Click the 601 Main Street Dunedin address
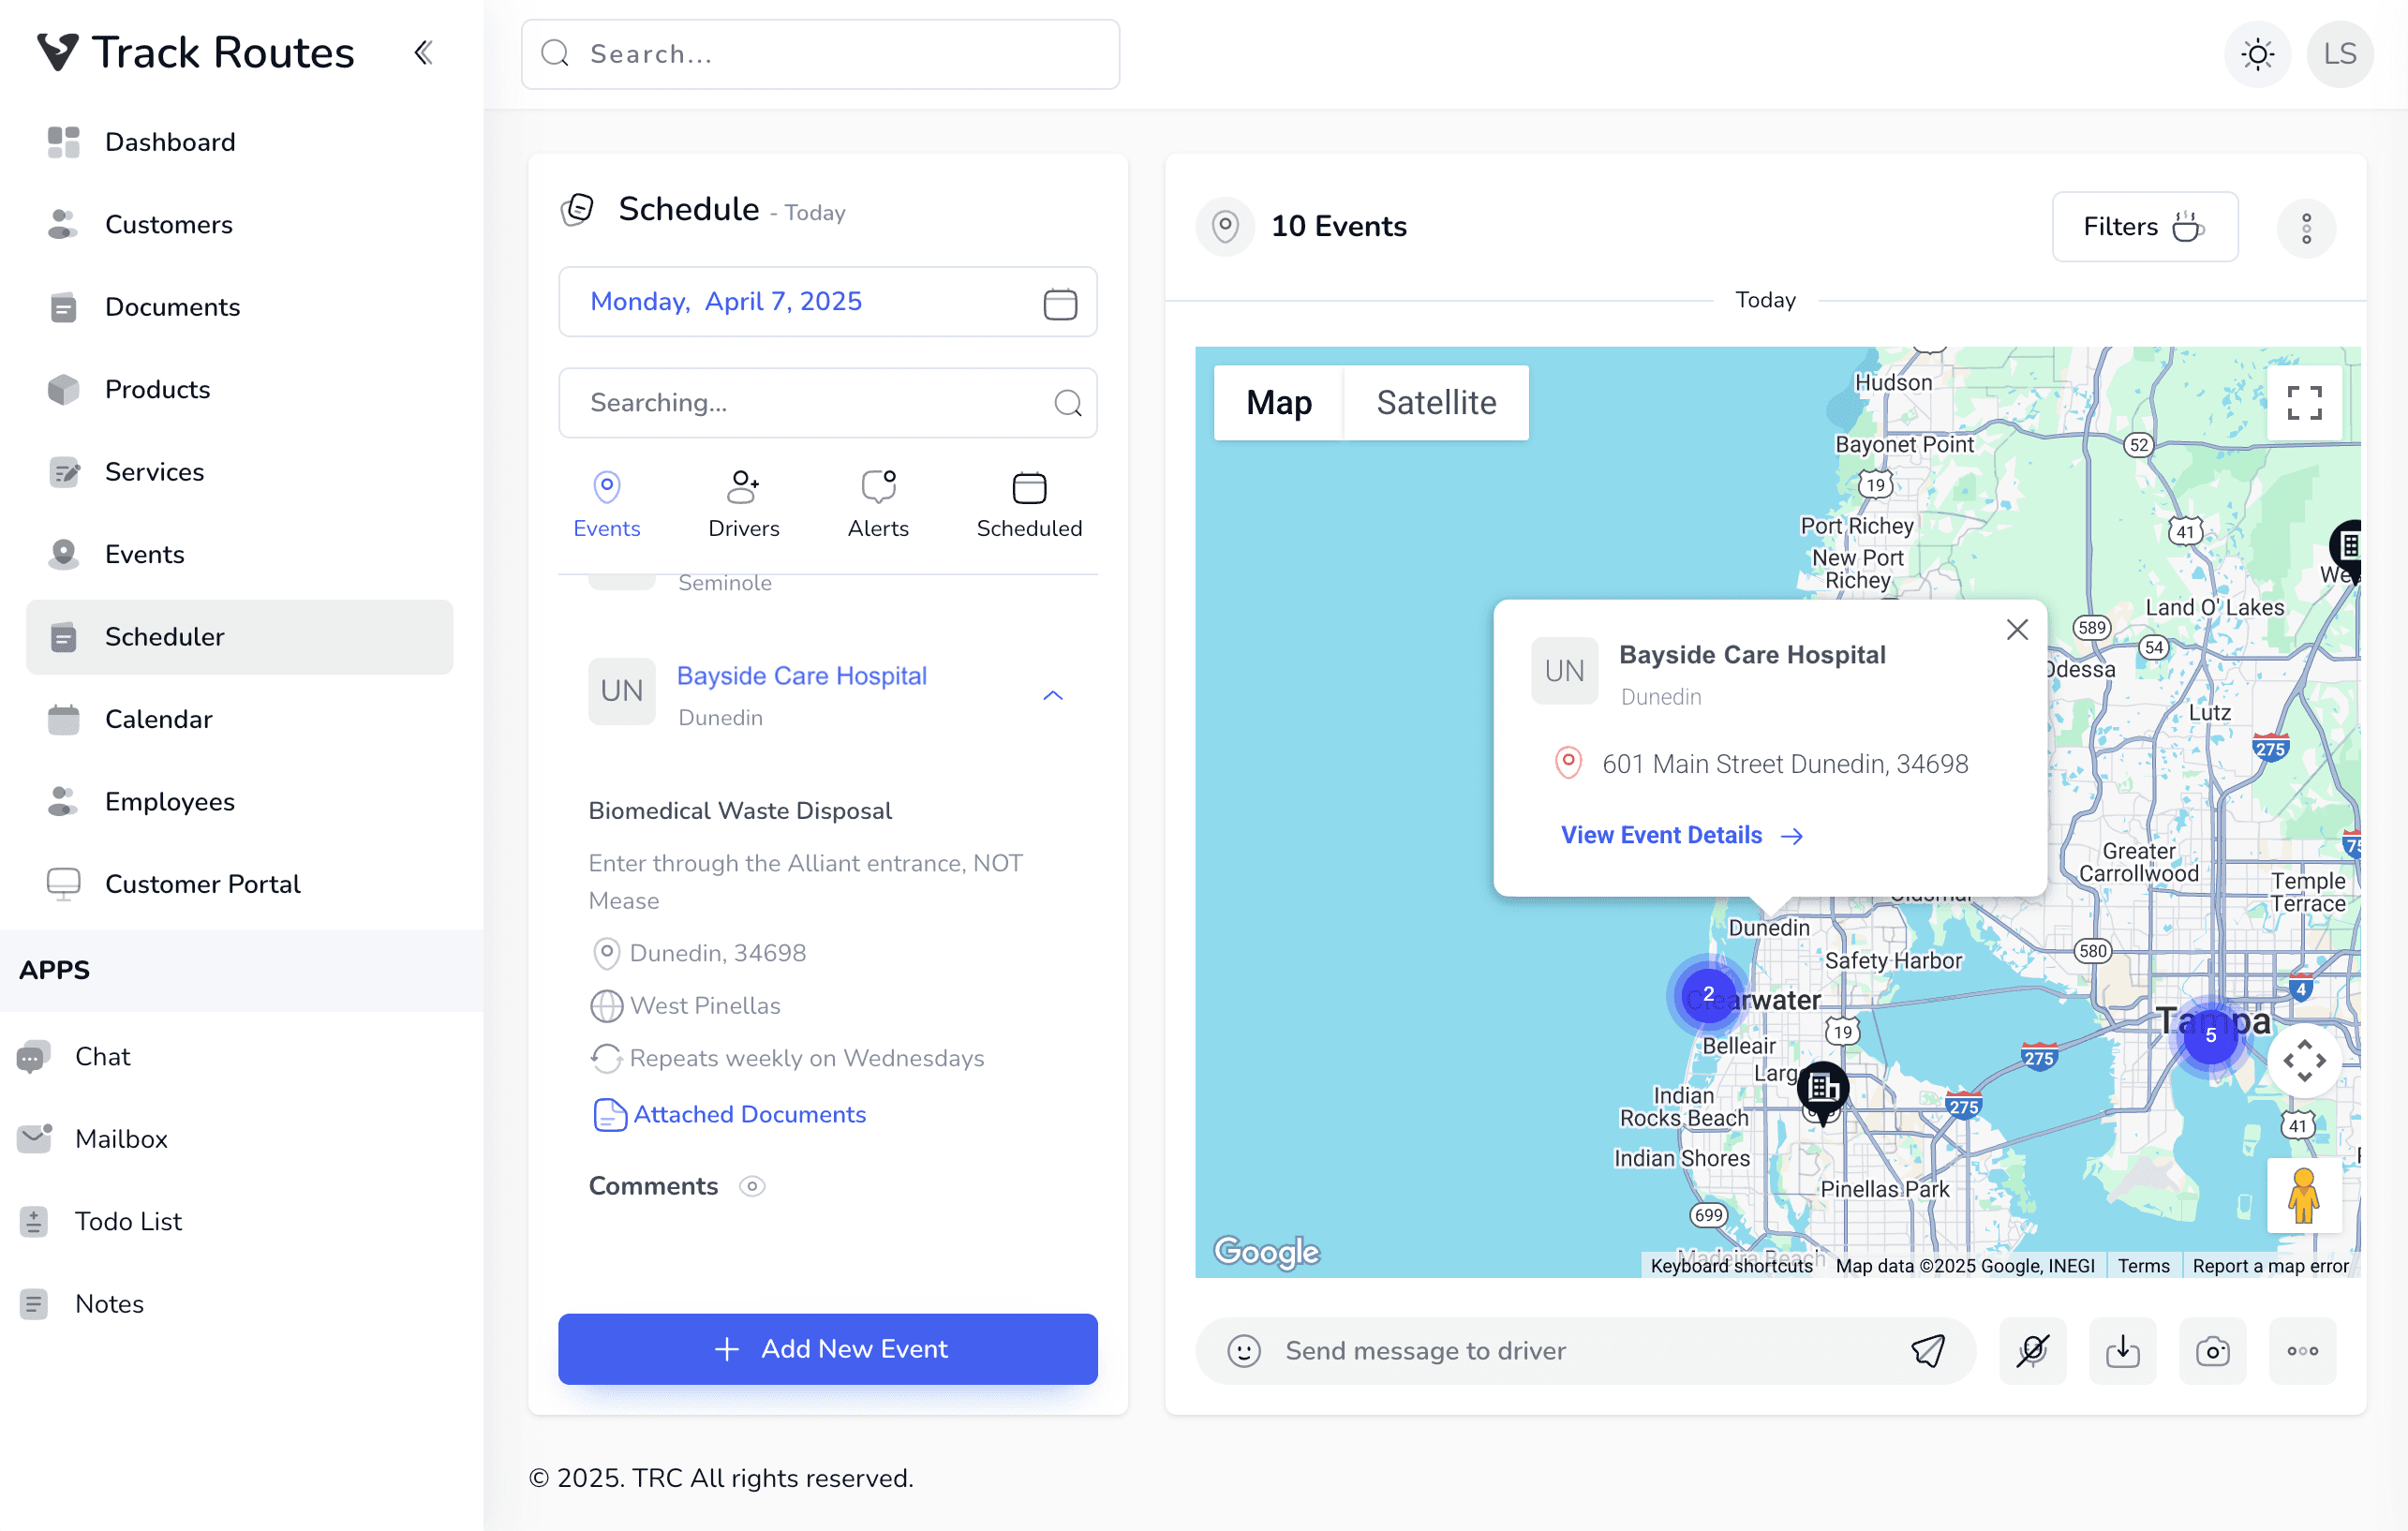 [1784, 764]
